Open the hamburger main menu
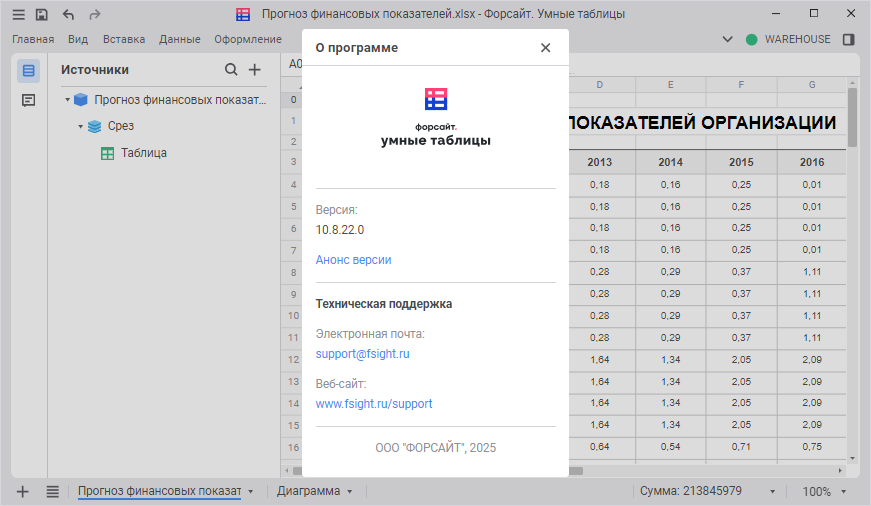 (x=18, y=14)
